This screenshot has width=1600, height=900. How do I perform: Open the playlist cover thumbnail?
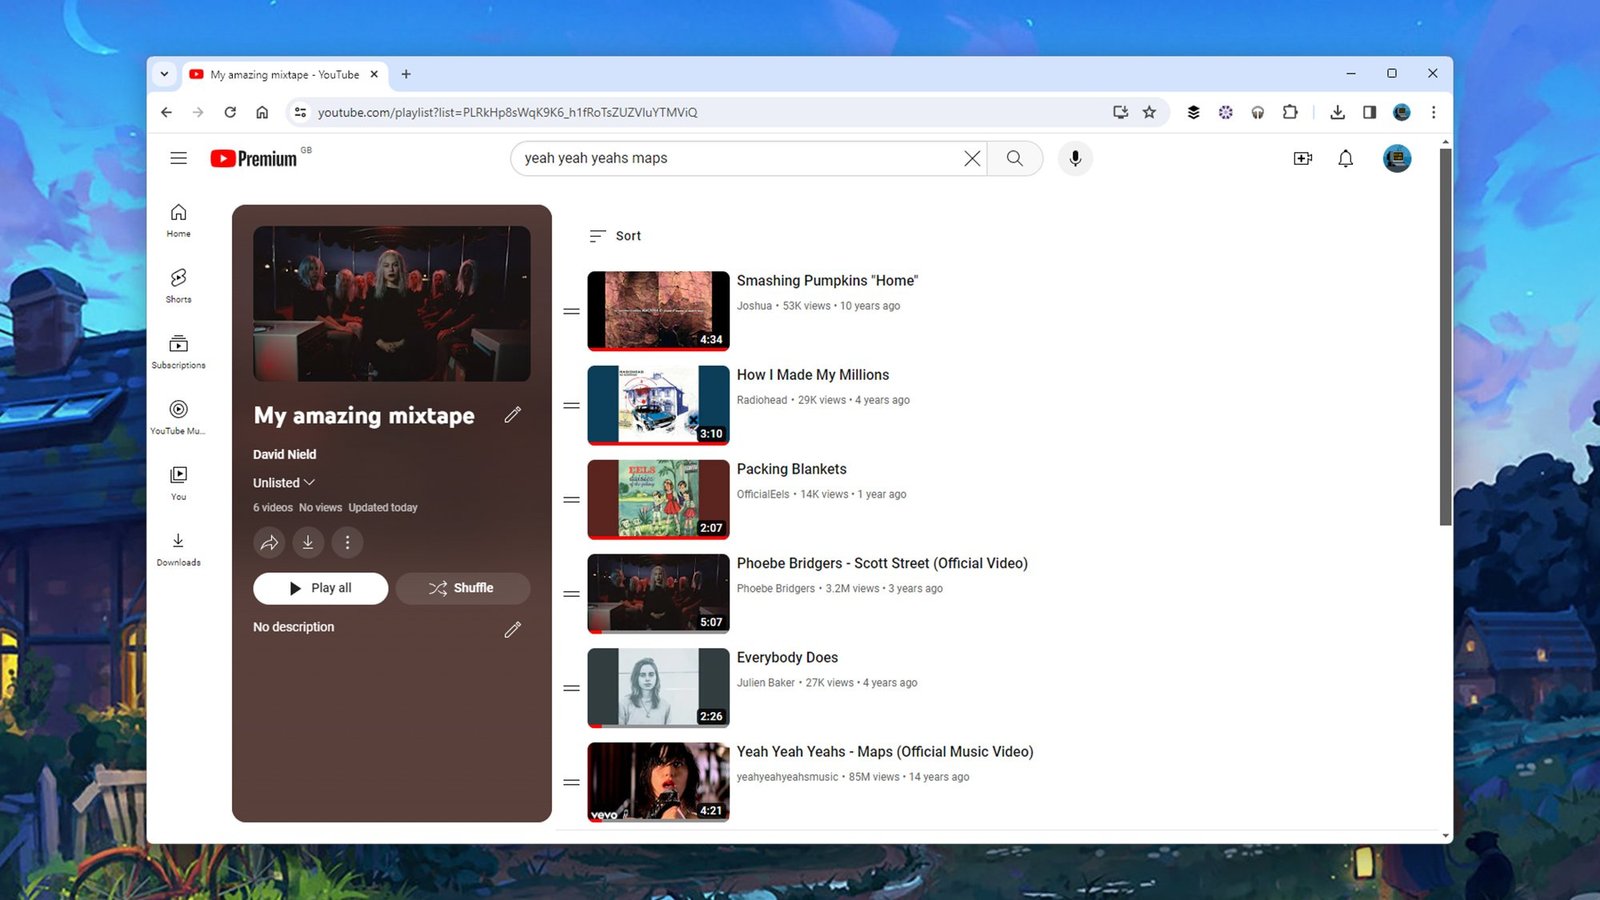pyautogui.click(x=392, y=303)
